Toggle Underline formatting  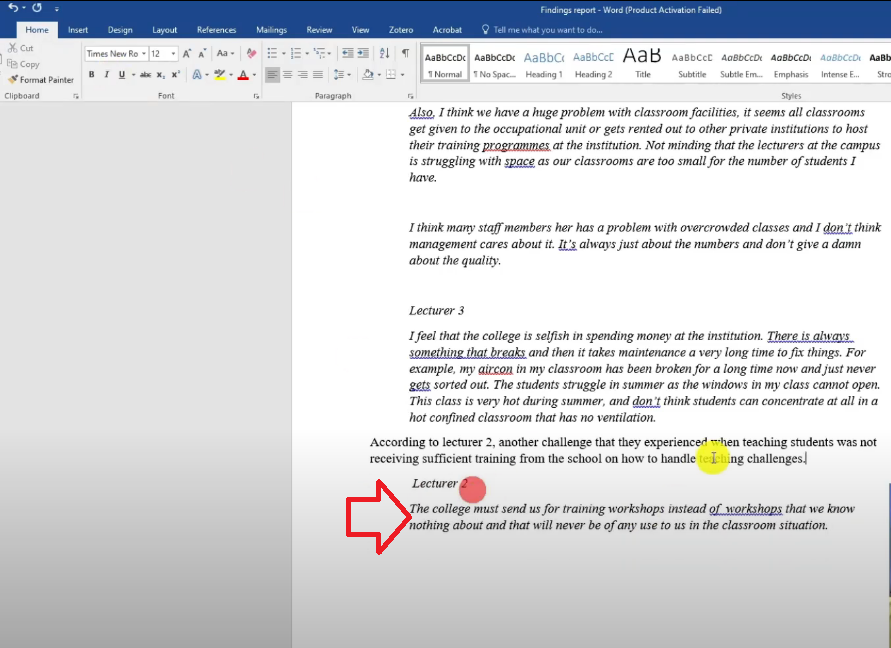click(122, 74)
